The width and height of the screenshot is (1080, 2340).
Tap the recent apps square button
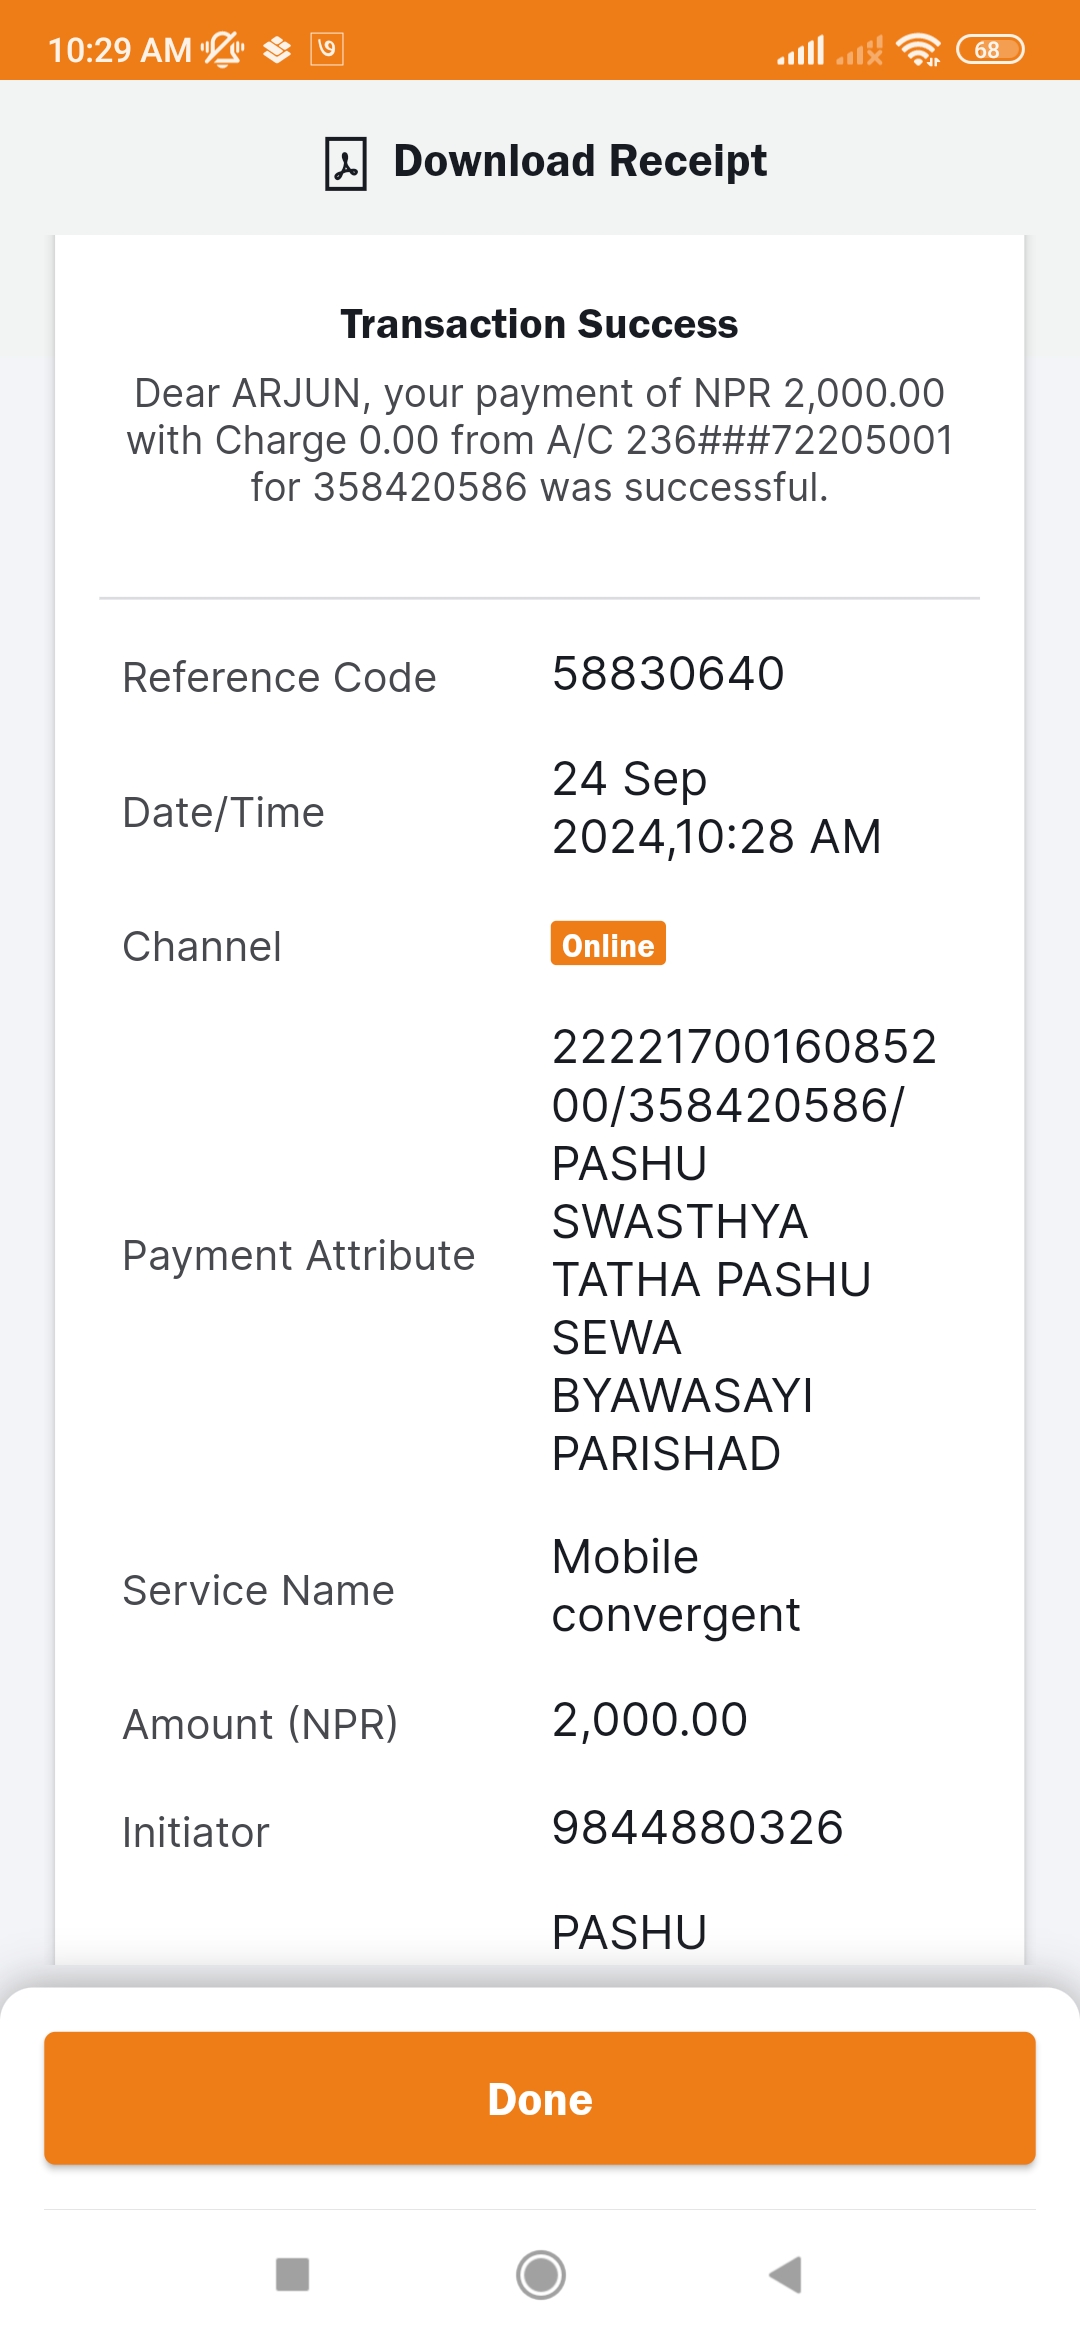[x=292, y=2274]
